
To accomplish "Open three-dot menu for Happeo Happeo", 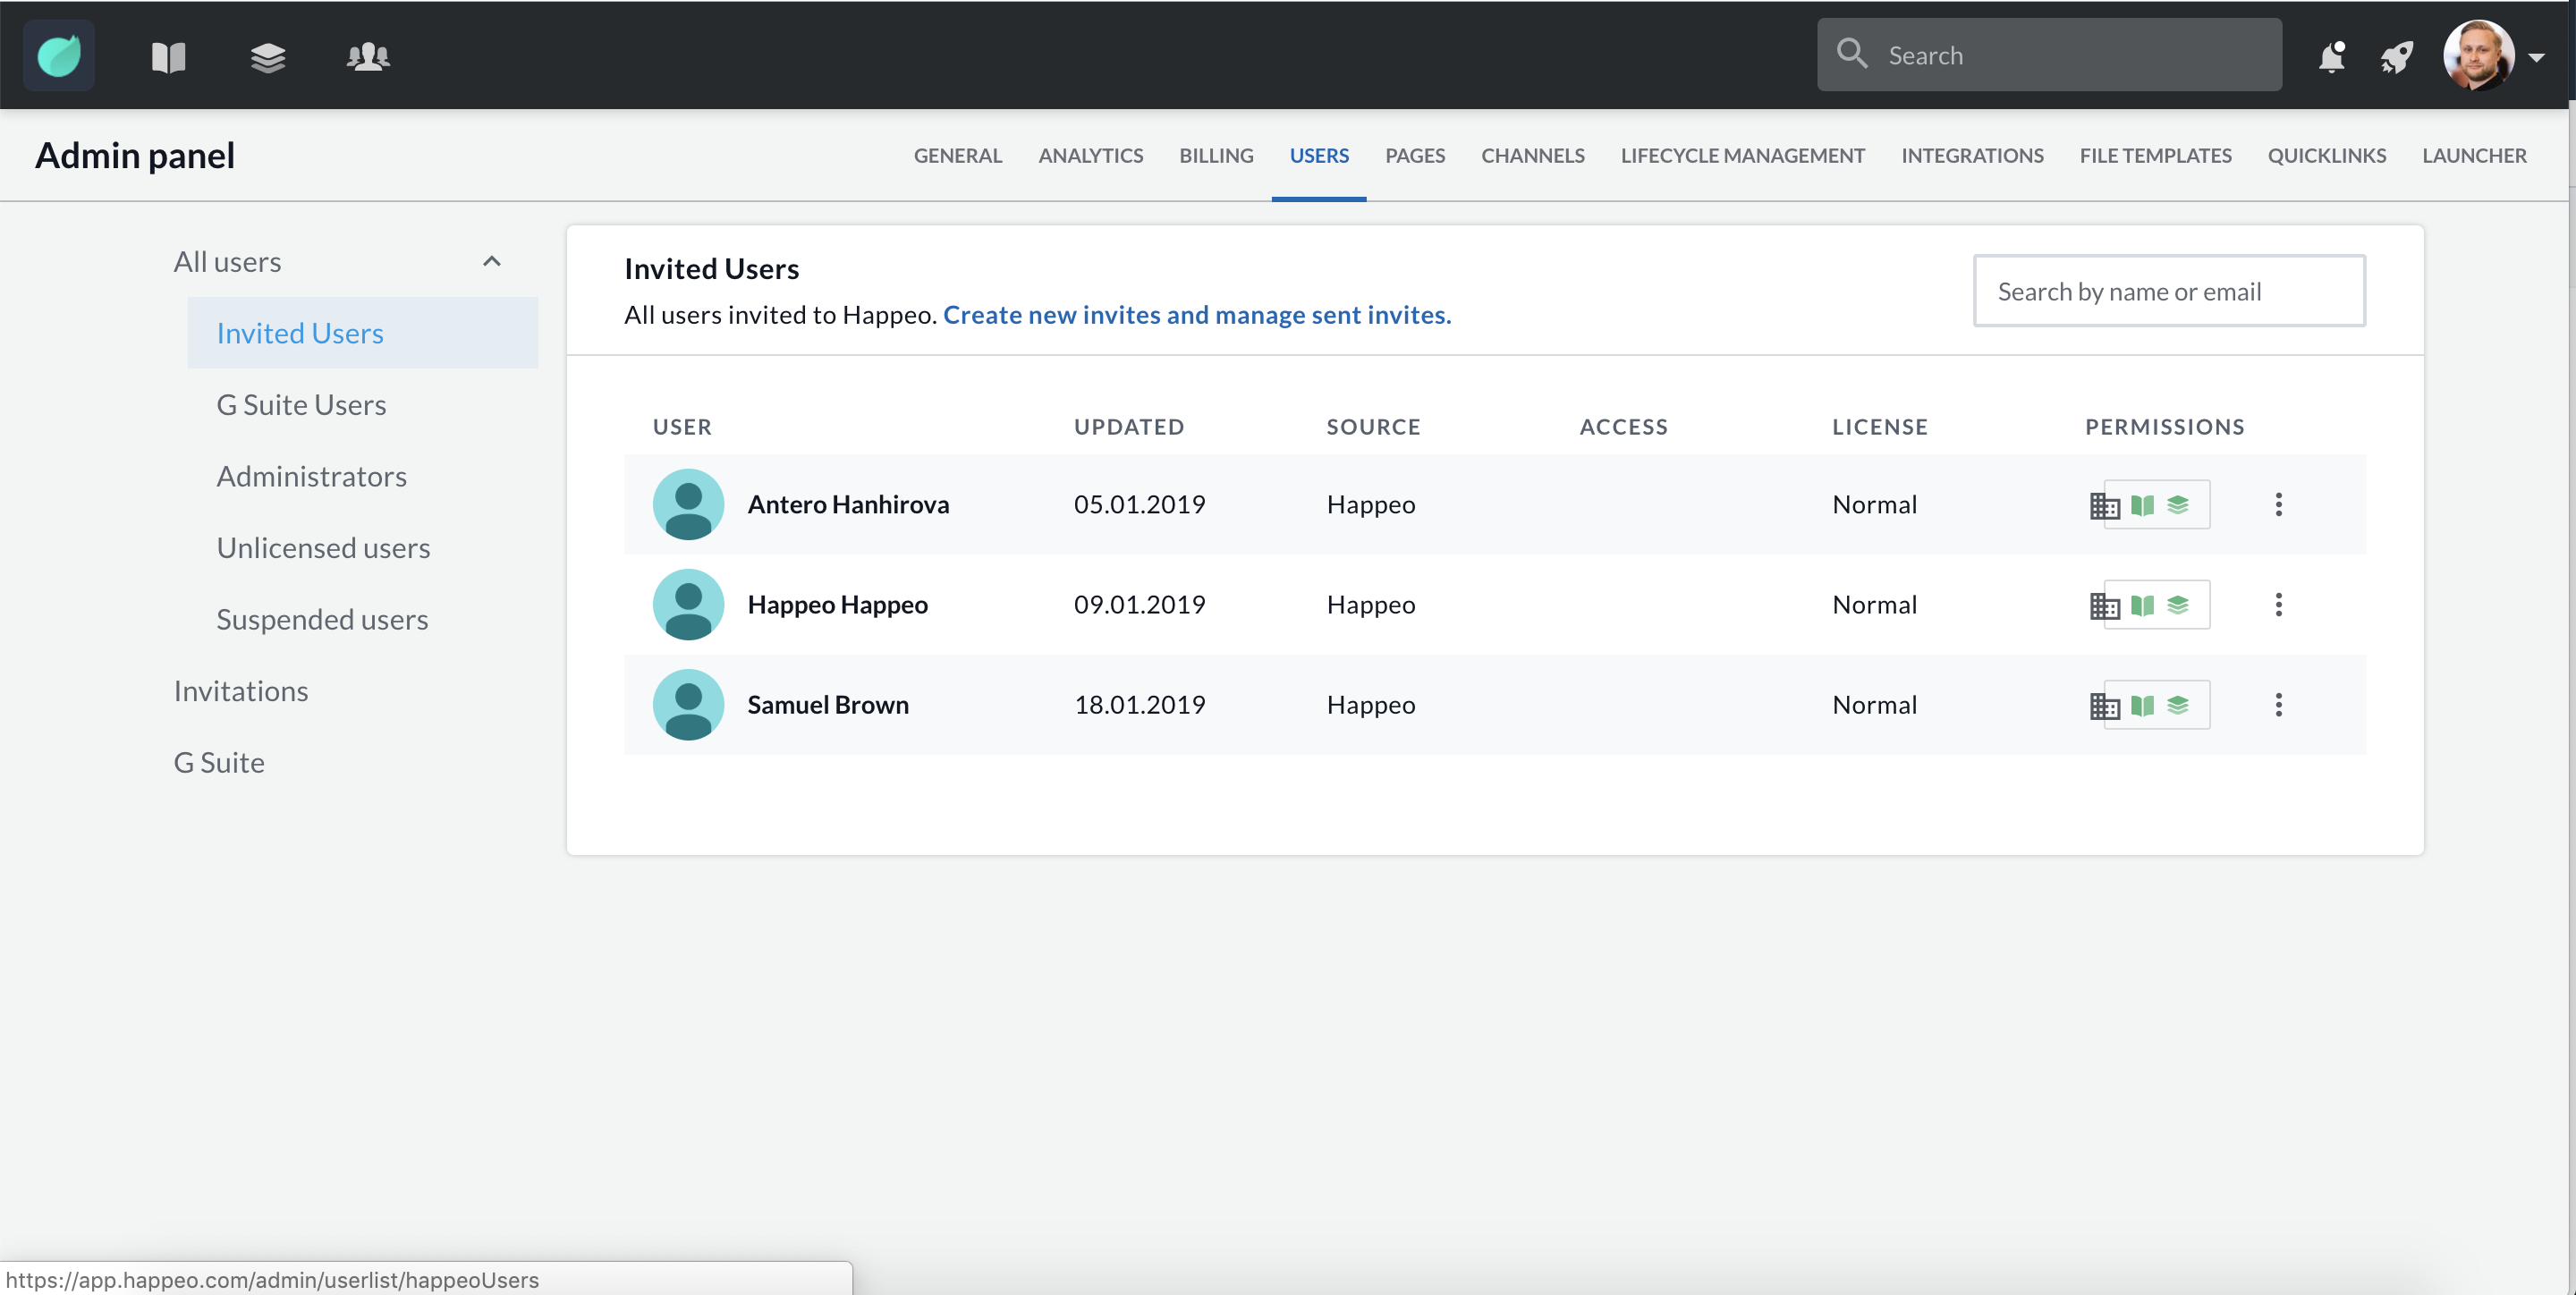I will click(x=2278, y=604).
